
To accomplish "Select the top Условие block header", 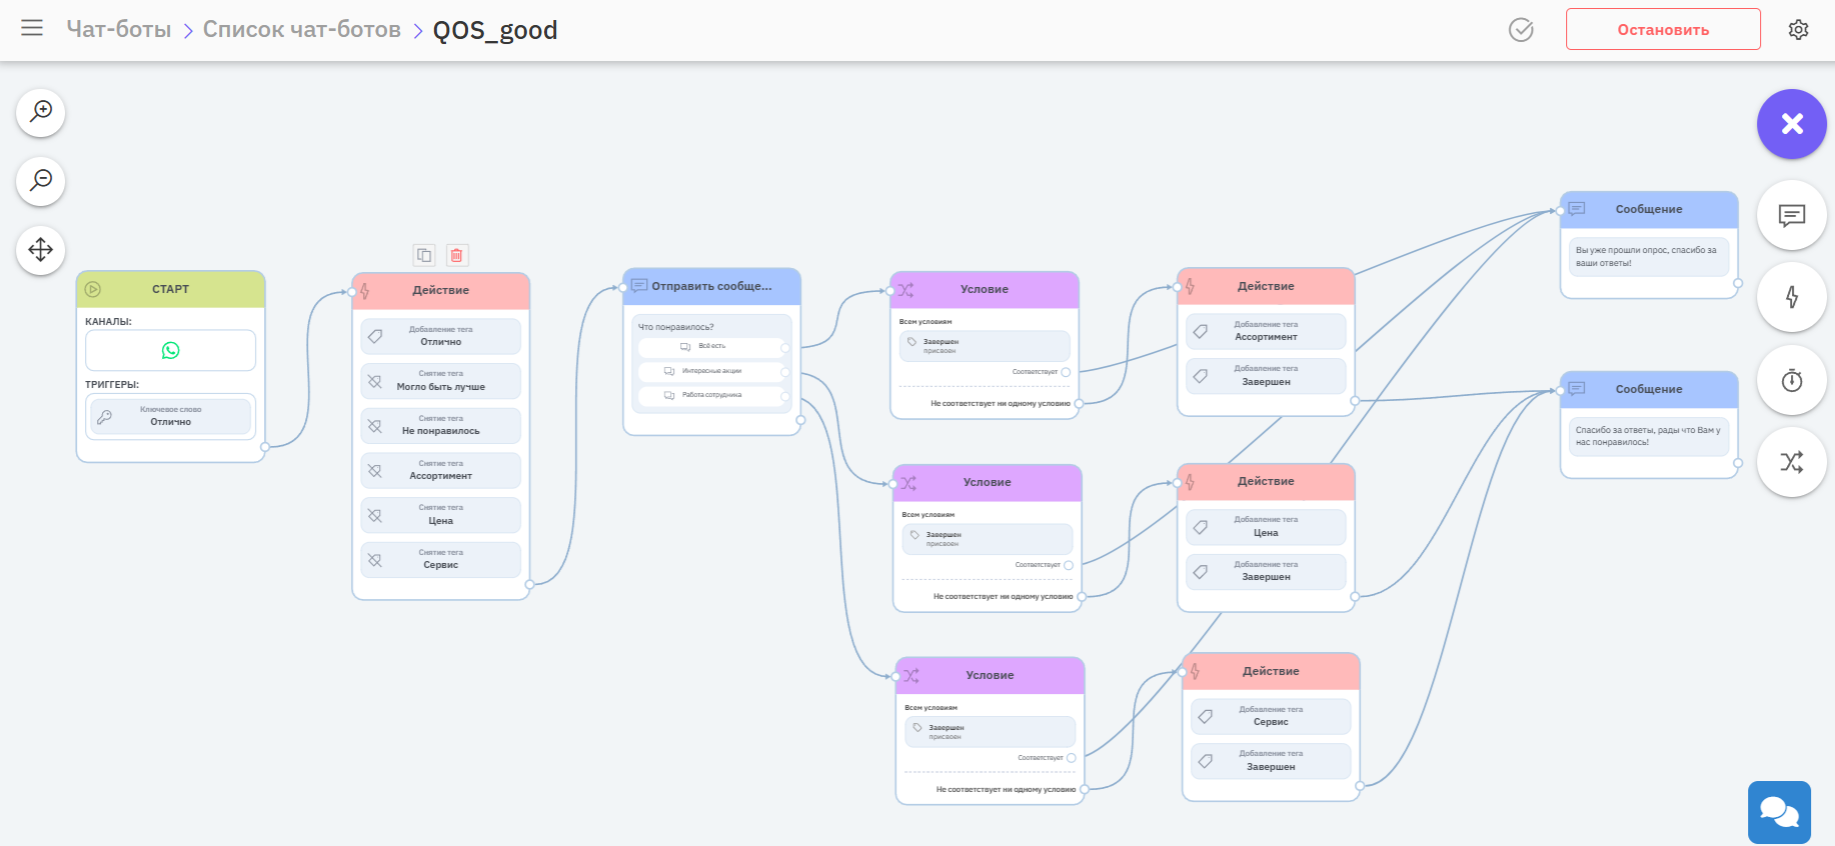I will [985, 289].
